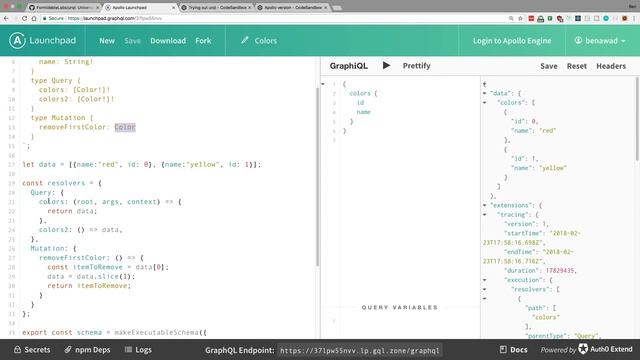Click the "name" field in the query
640x360 pixels.
(x=363, y=112)
